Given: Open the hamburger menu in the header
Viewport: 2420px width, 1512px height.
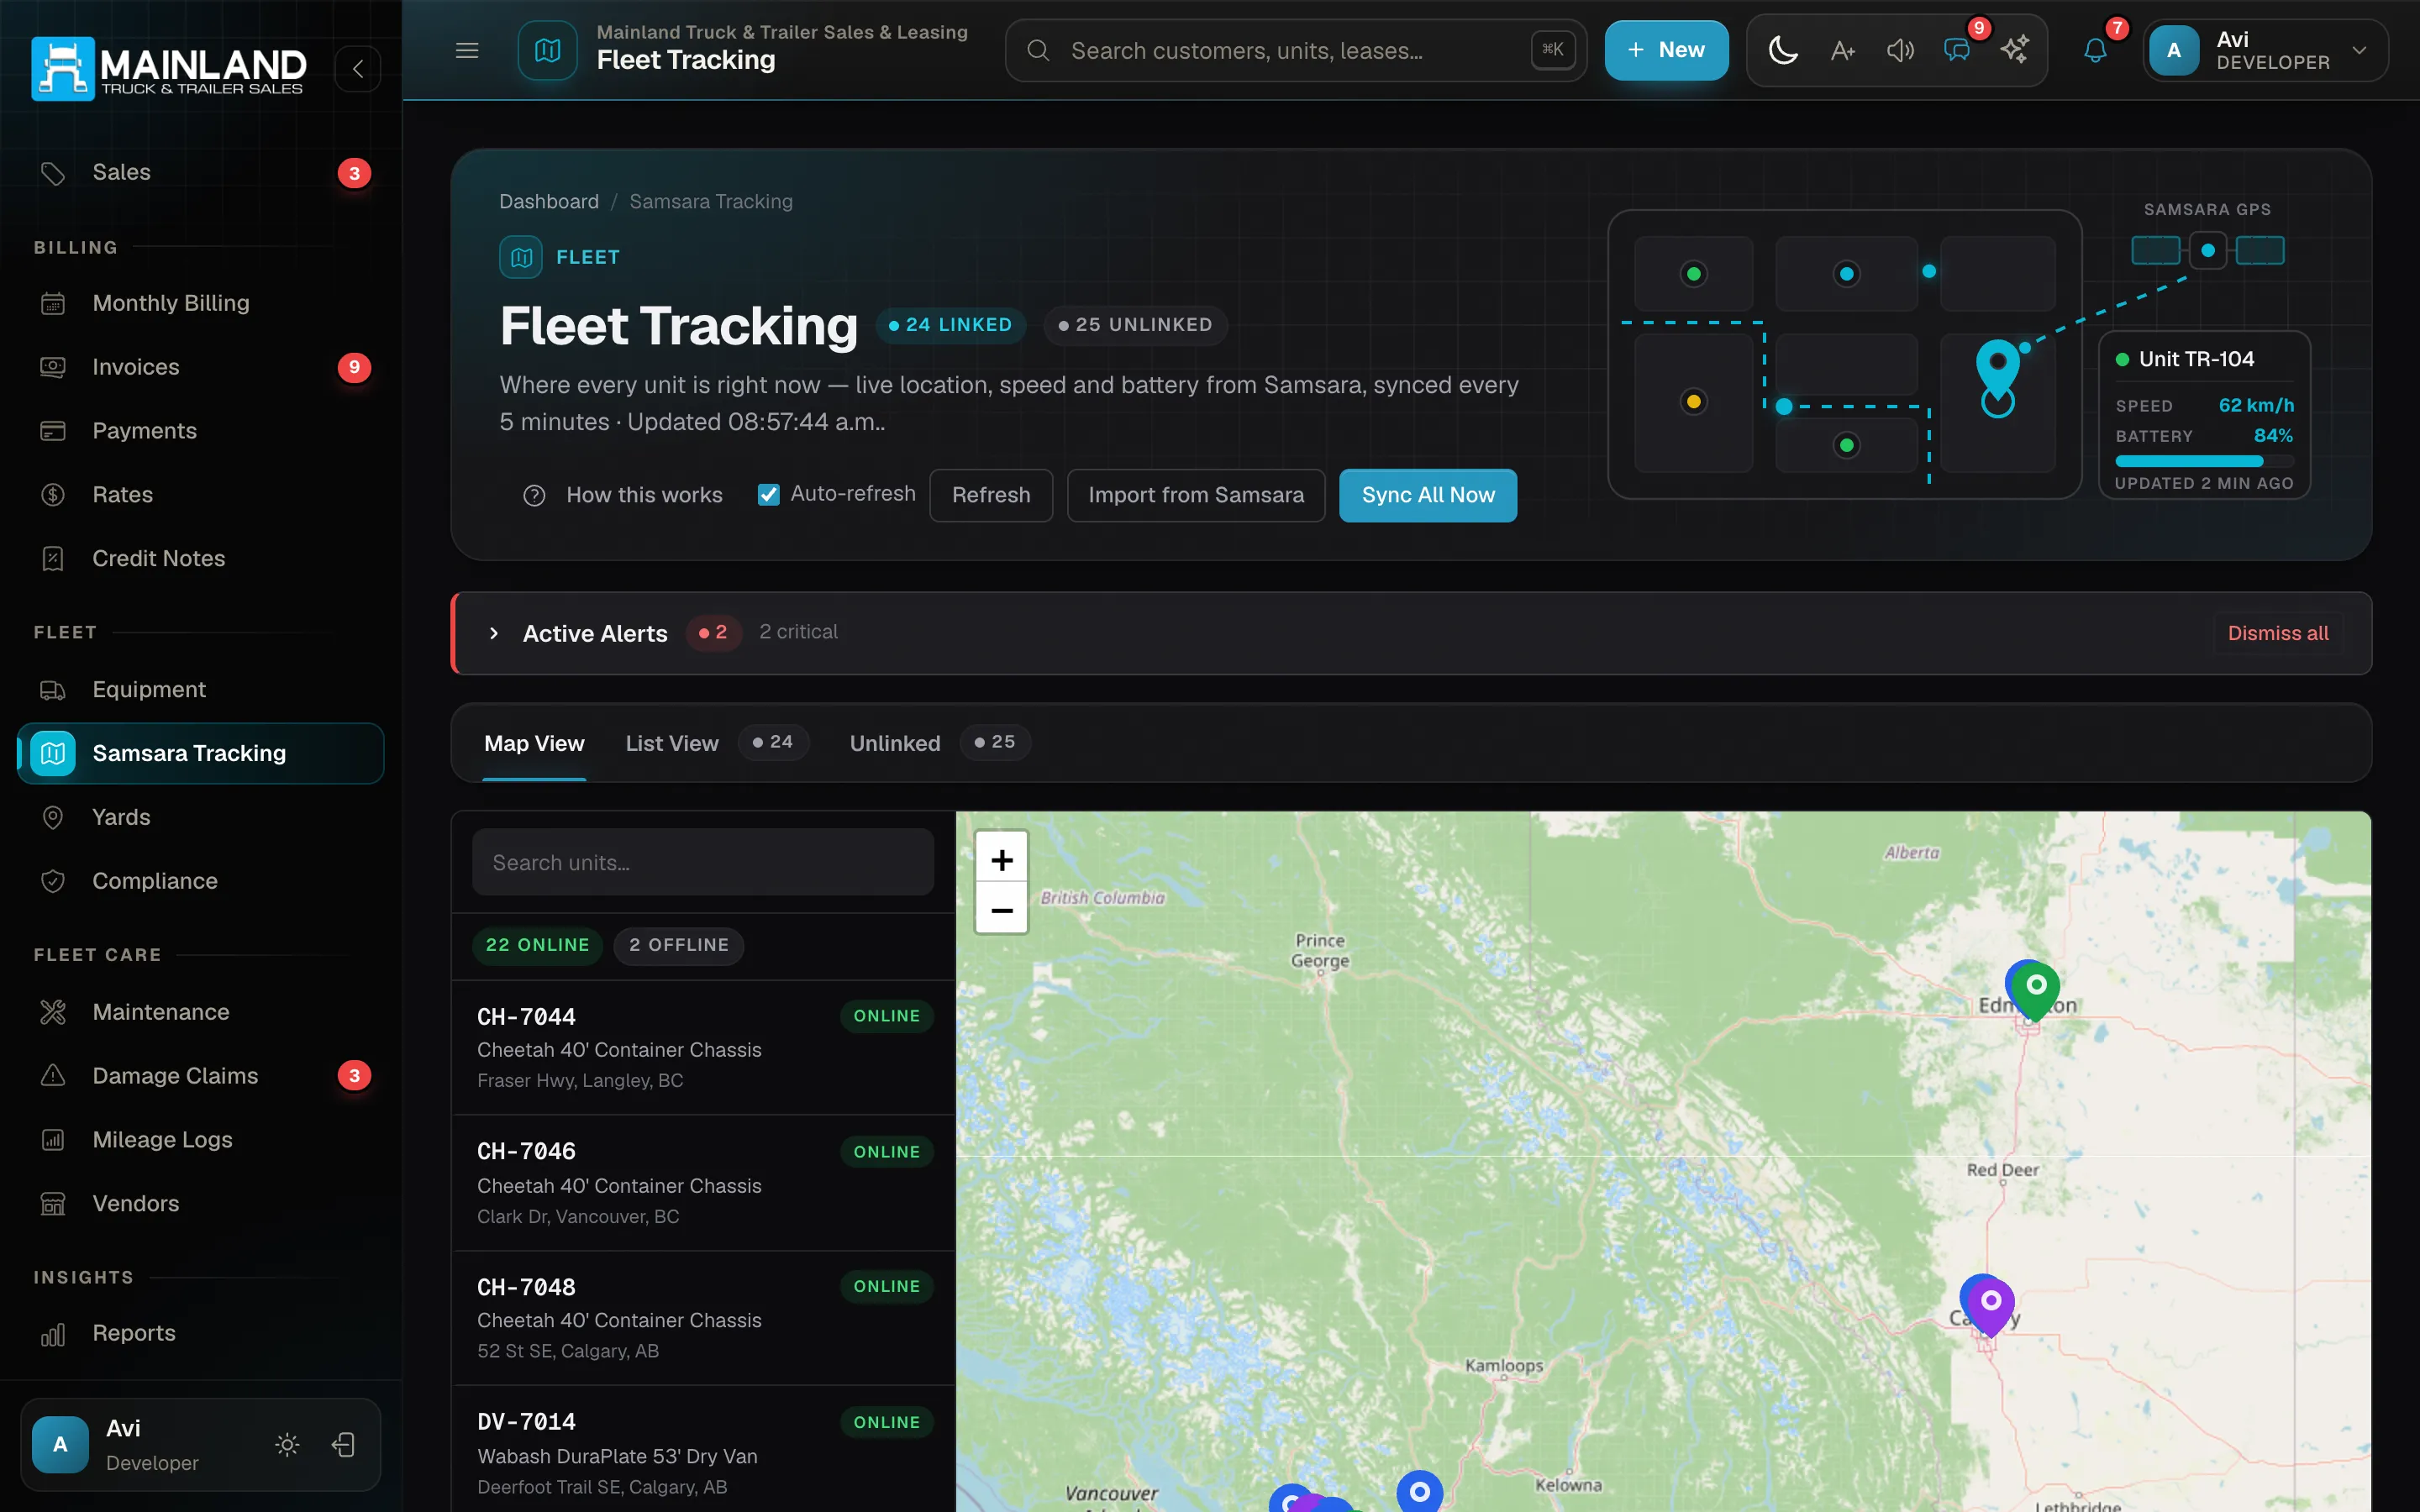Looking at the screenshot, I should (467, 50).
